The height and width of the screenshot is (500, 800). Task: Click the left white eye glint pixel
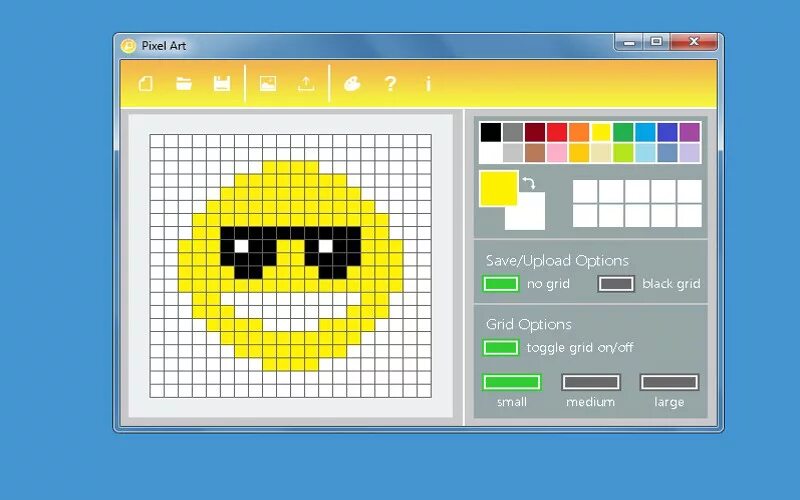[x=241, y=246]
